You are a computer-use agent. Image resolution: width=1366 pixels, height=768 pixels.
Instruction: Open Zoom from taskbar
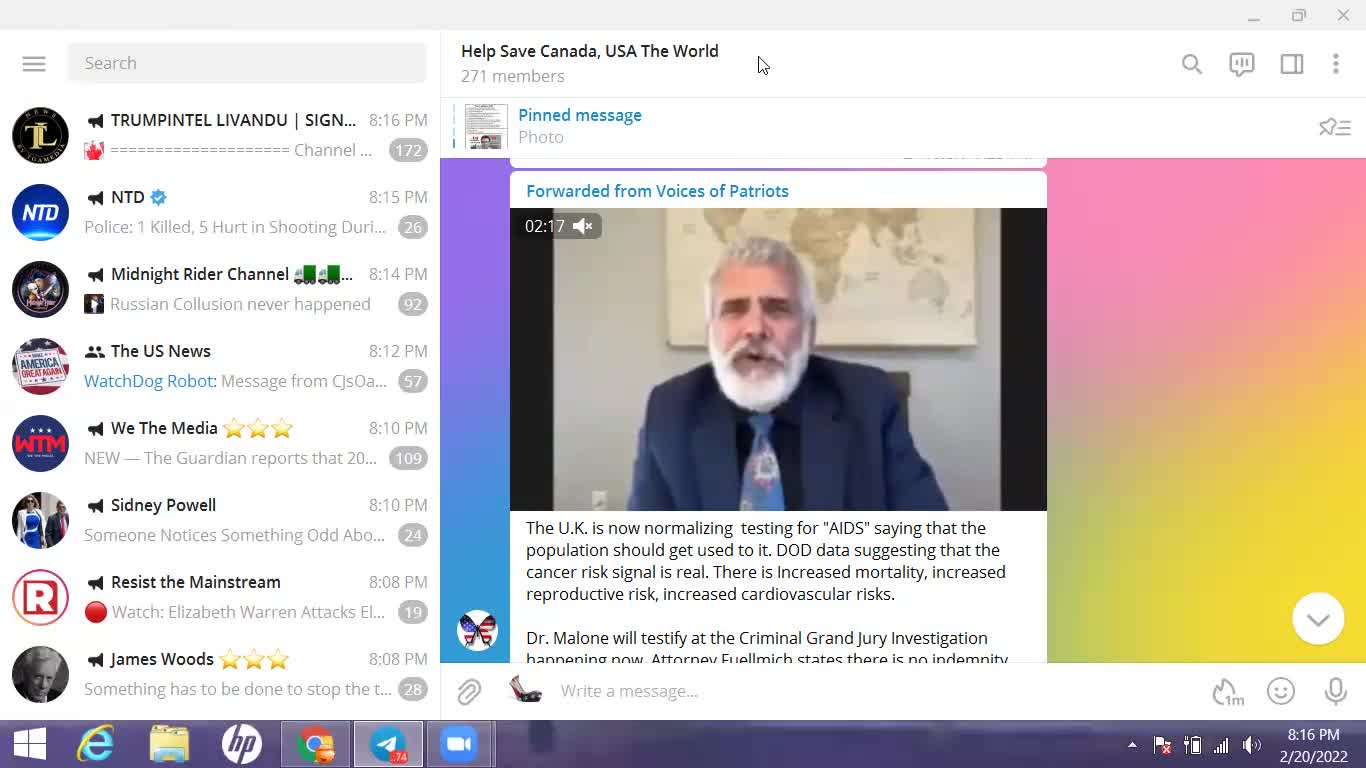(x=460, y=745)
